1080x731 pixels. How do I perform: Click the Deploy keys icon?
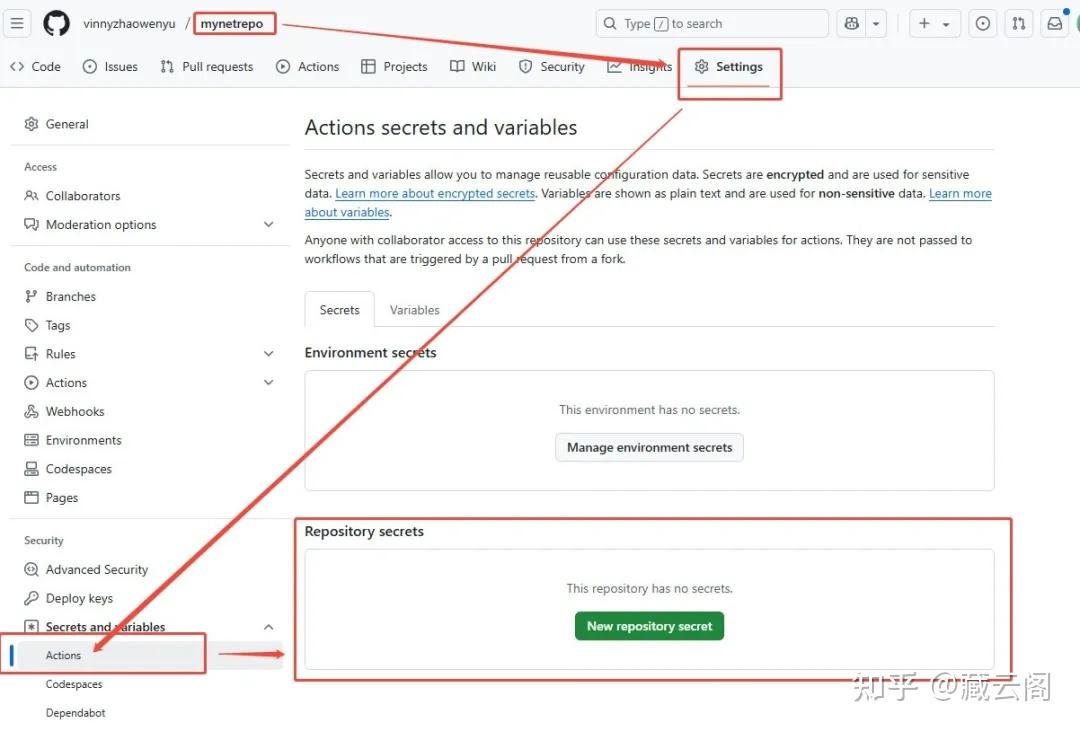(31, 598)
